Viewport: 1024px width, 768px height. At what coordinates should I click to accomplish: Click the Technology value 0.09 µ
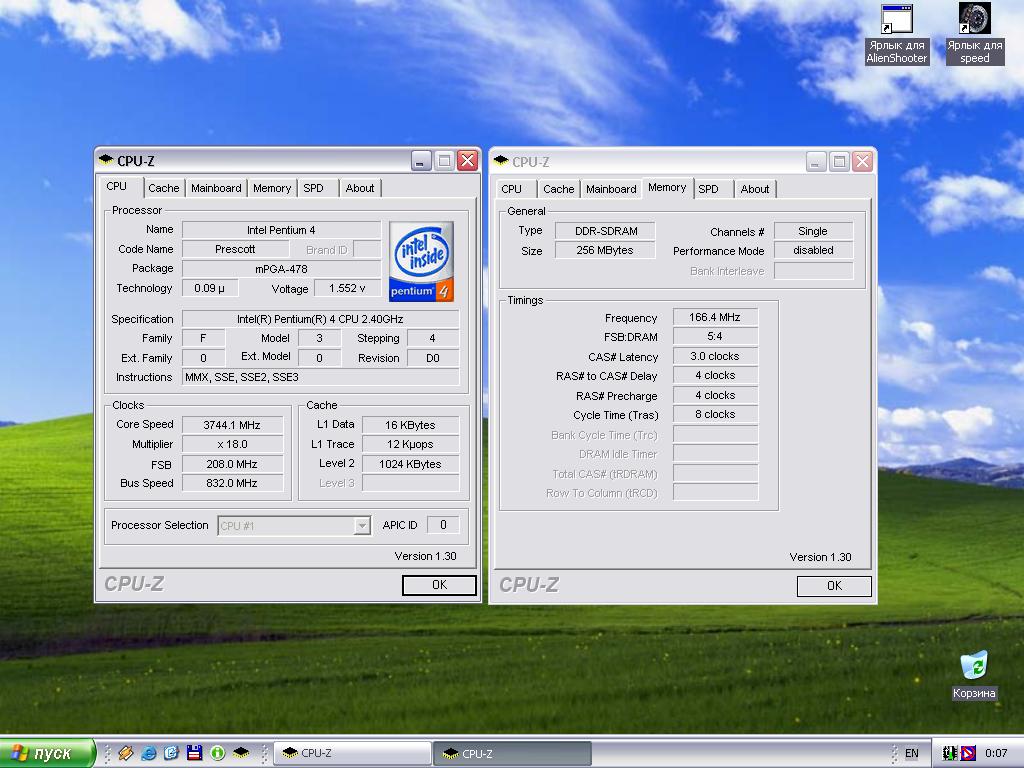[x=210, y=288]
